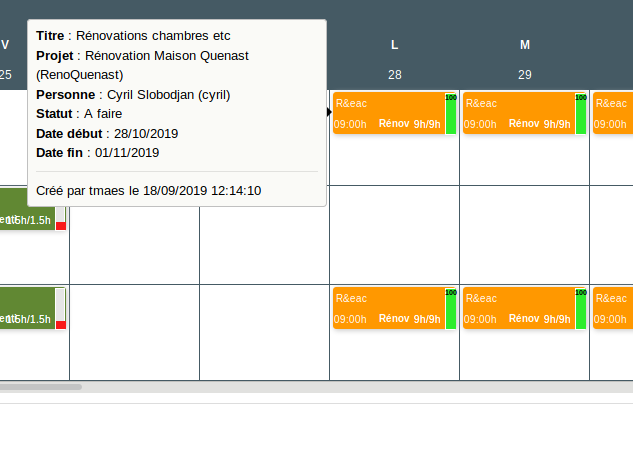633x470 pixels.
Task: Click the green 100 progress bar on top Monday task
Action: (x=451, y=114)
